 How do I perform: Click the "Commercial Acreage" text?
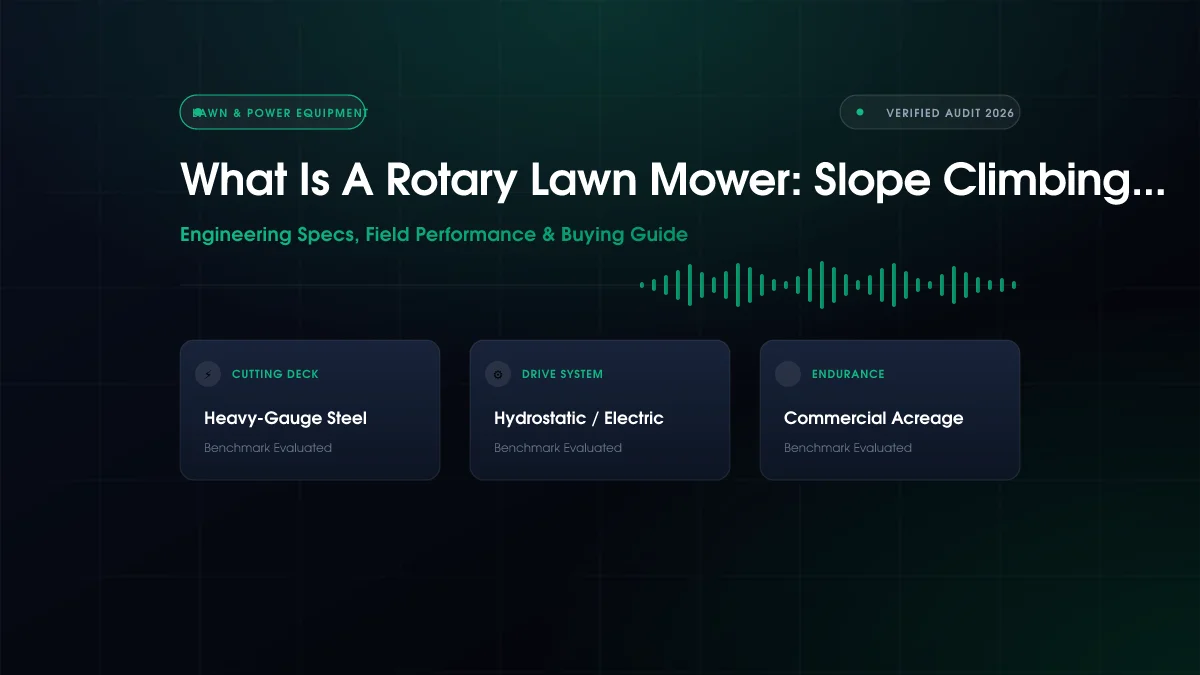tap(874, 418)
